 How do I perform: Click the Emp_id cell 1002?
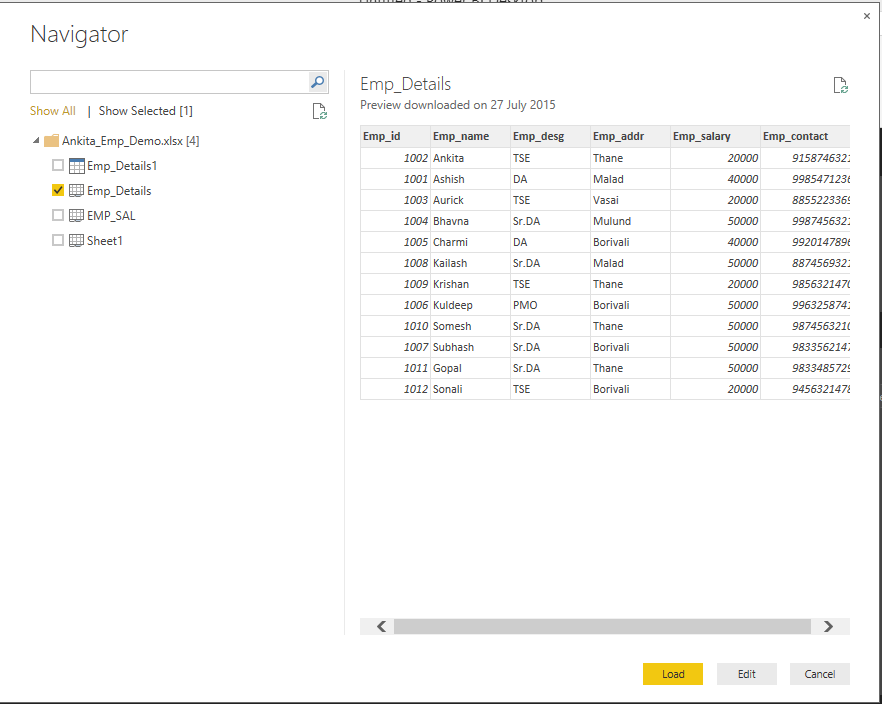coord(395,158)
